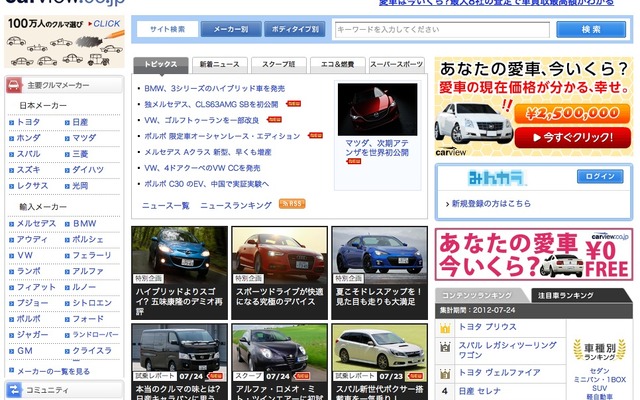Open the トヨタ maker link
This screenshot has height=400, width=640.
pyautogui.click(x=29, y=122)
